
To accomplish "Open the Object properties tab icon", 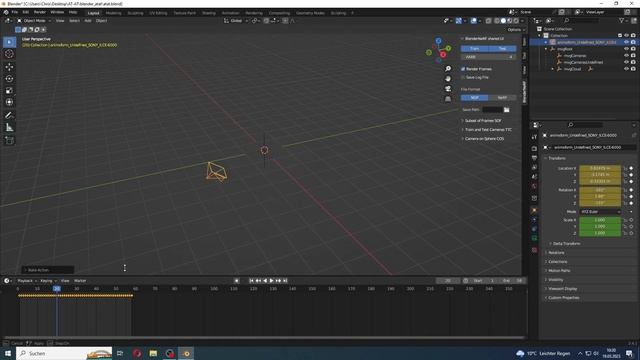I will [x=534, y=211].
